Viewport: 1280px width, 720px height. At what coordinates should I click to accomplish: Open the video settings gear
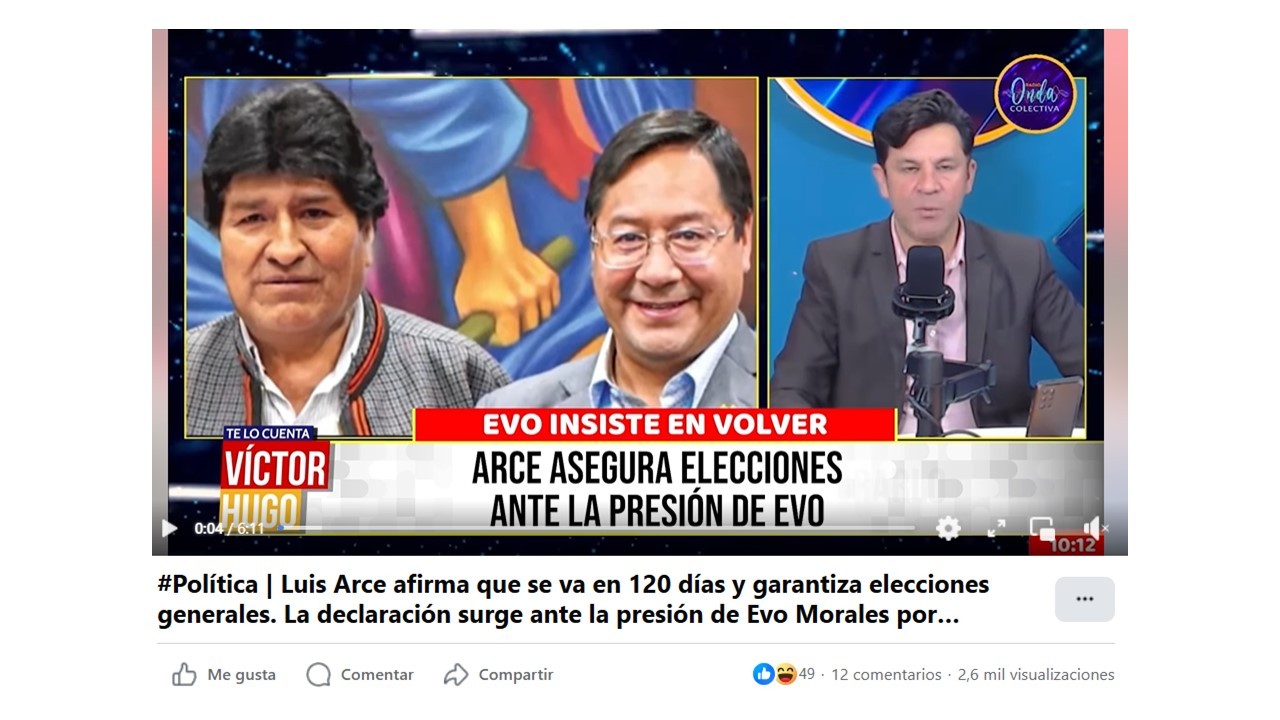[948, 528]
